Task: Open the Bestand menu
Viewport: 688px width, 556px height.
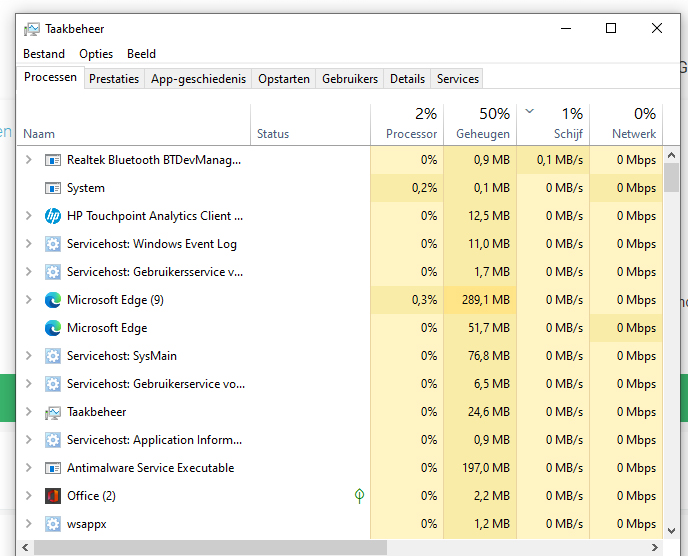Action: pyautogui.click(x=44, y=54)
